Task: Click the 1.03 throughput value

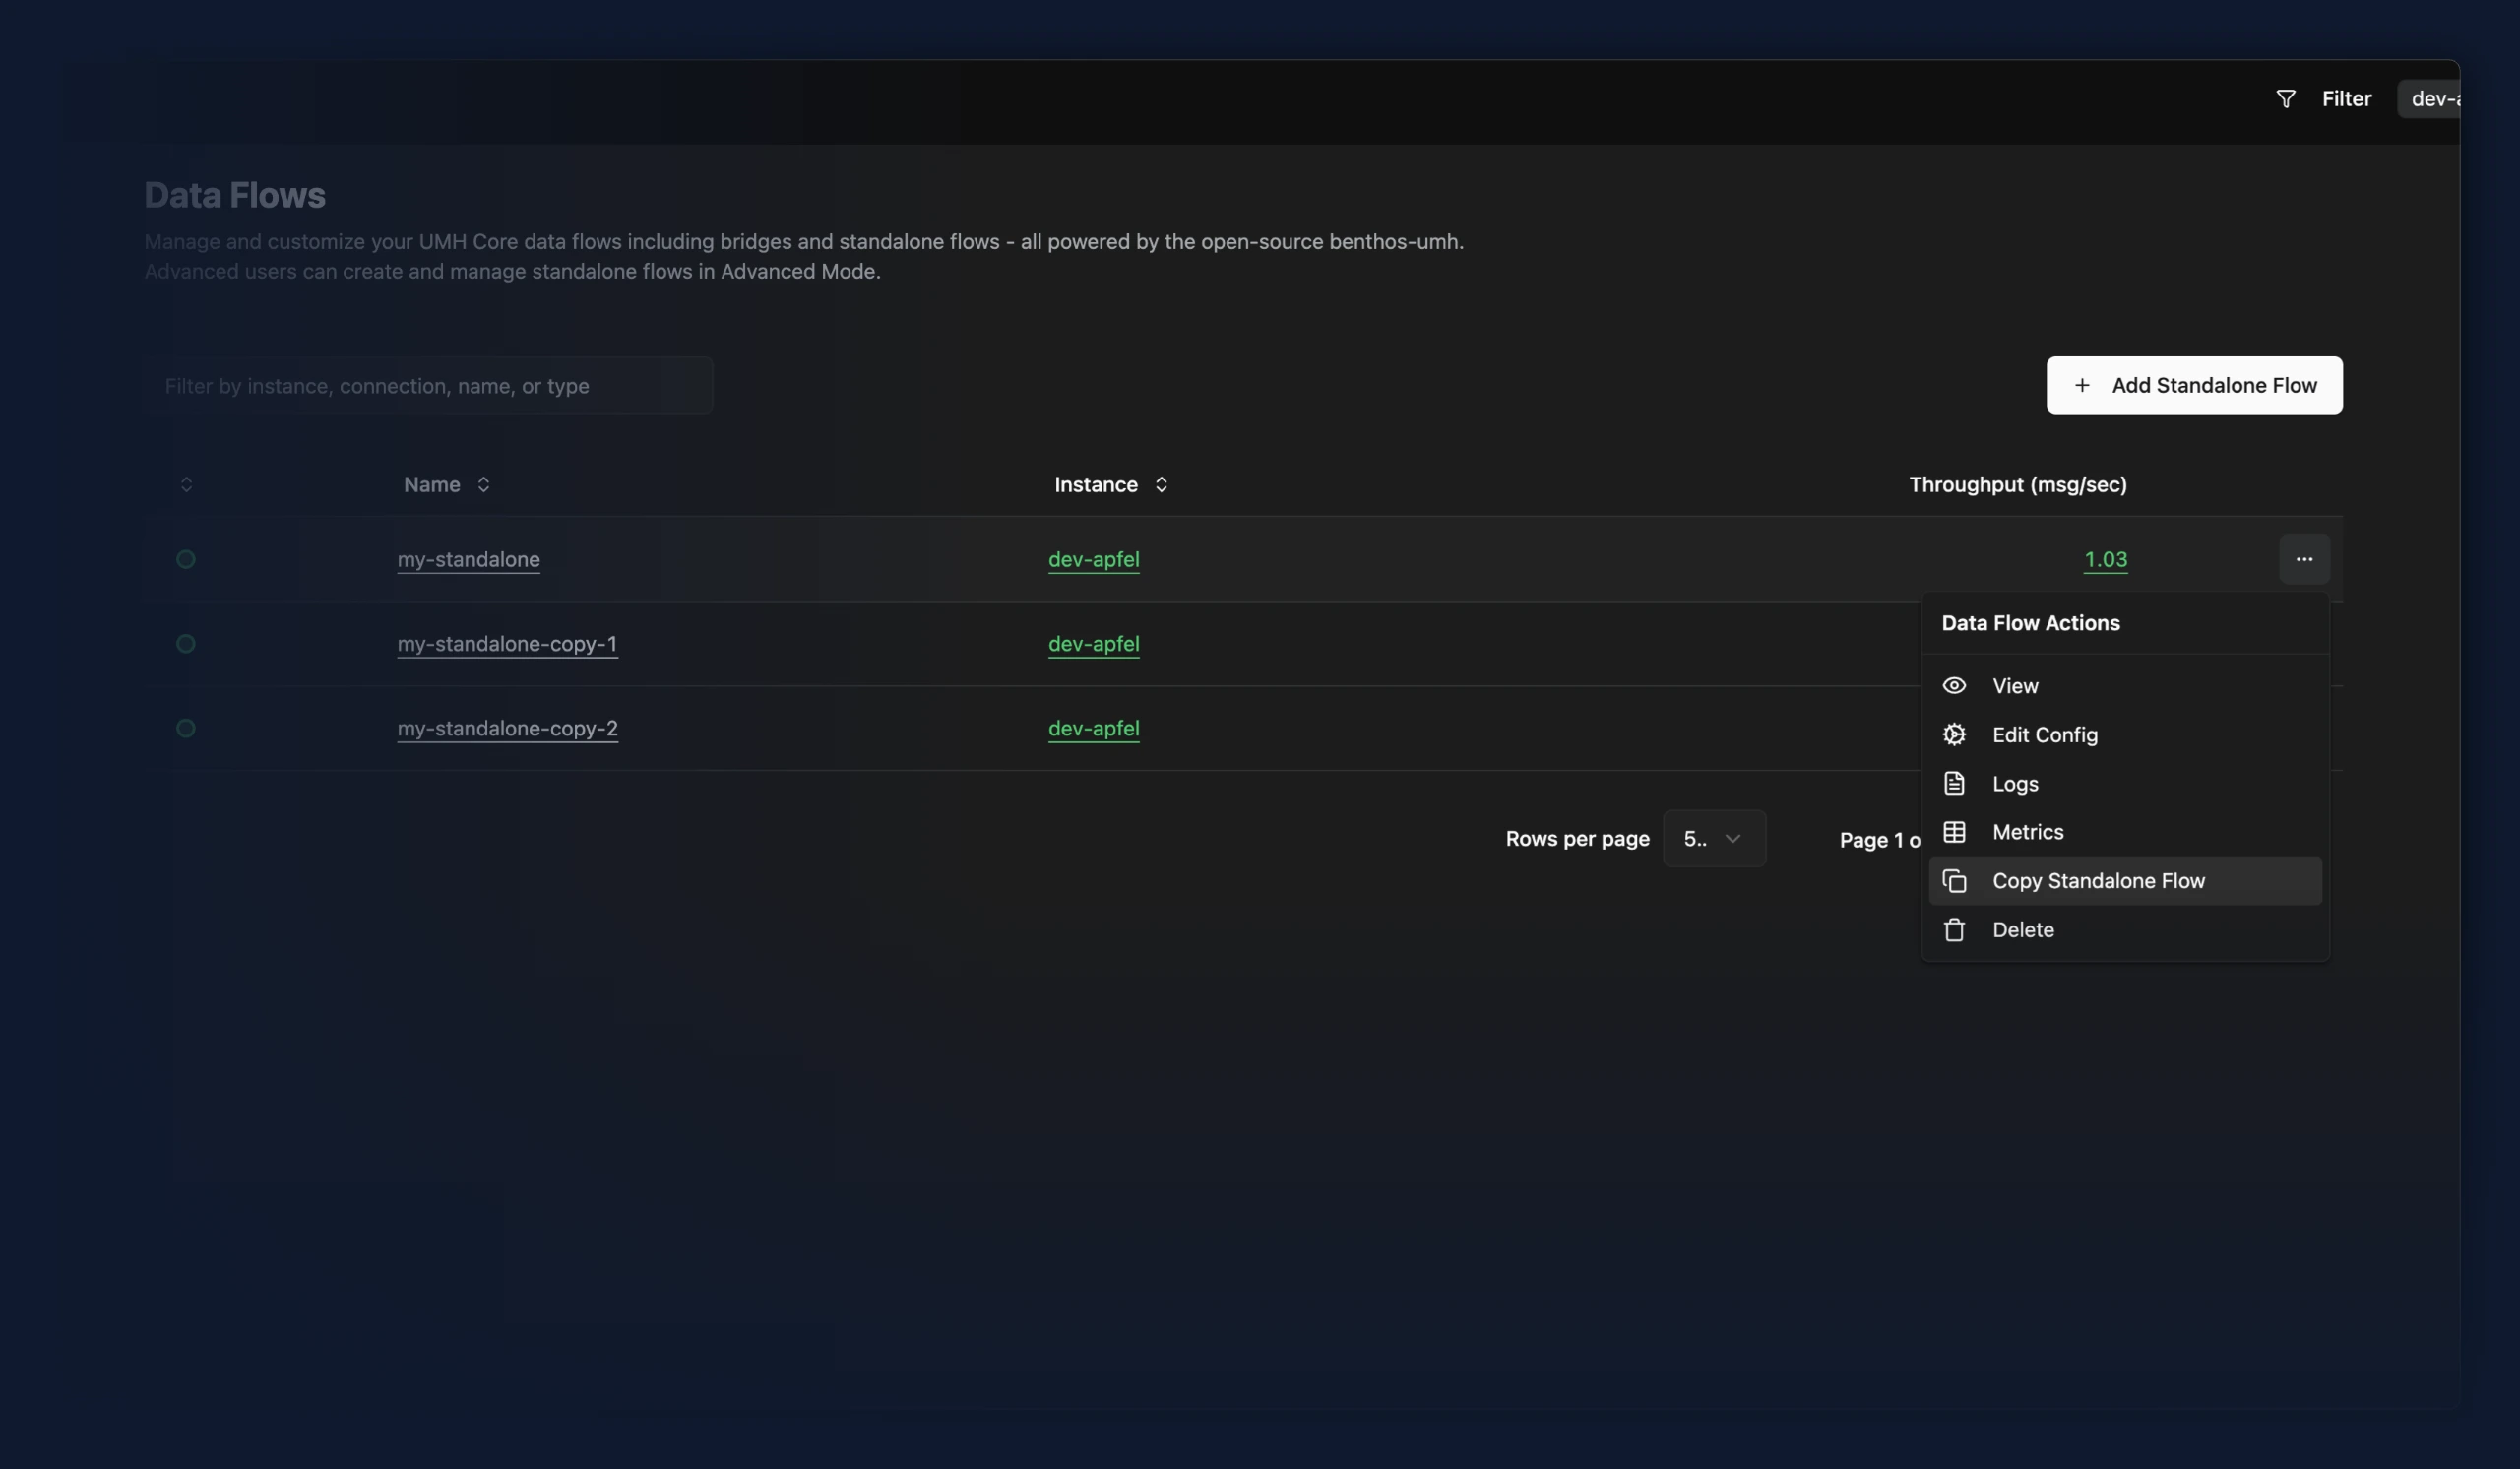Action: click(x=2105, y=559)
